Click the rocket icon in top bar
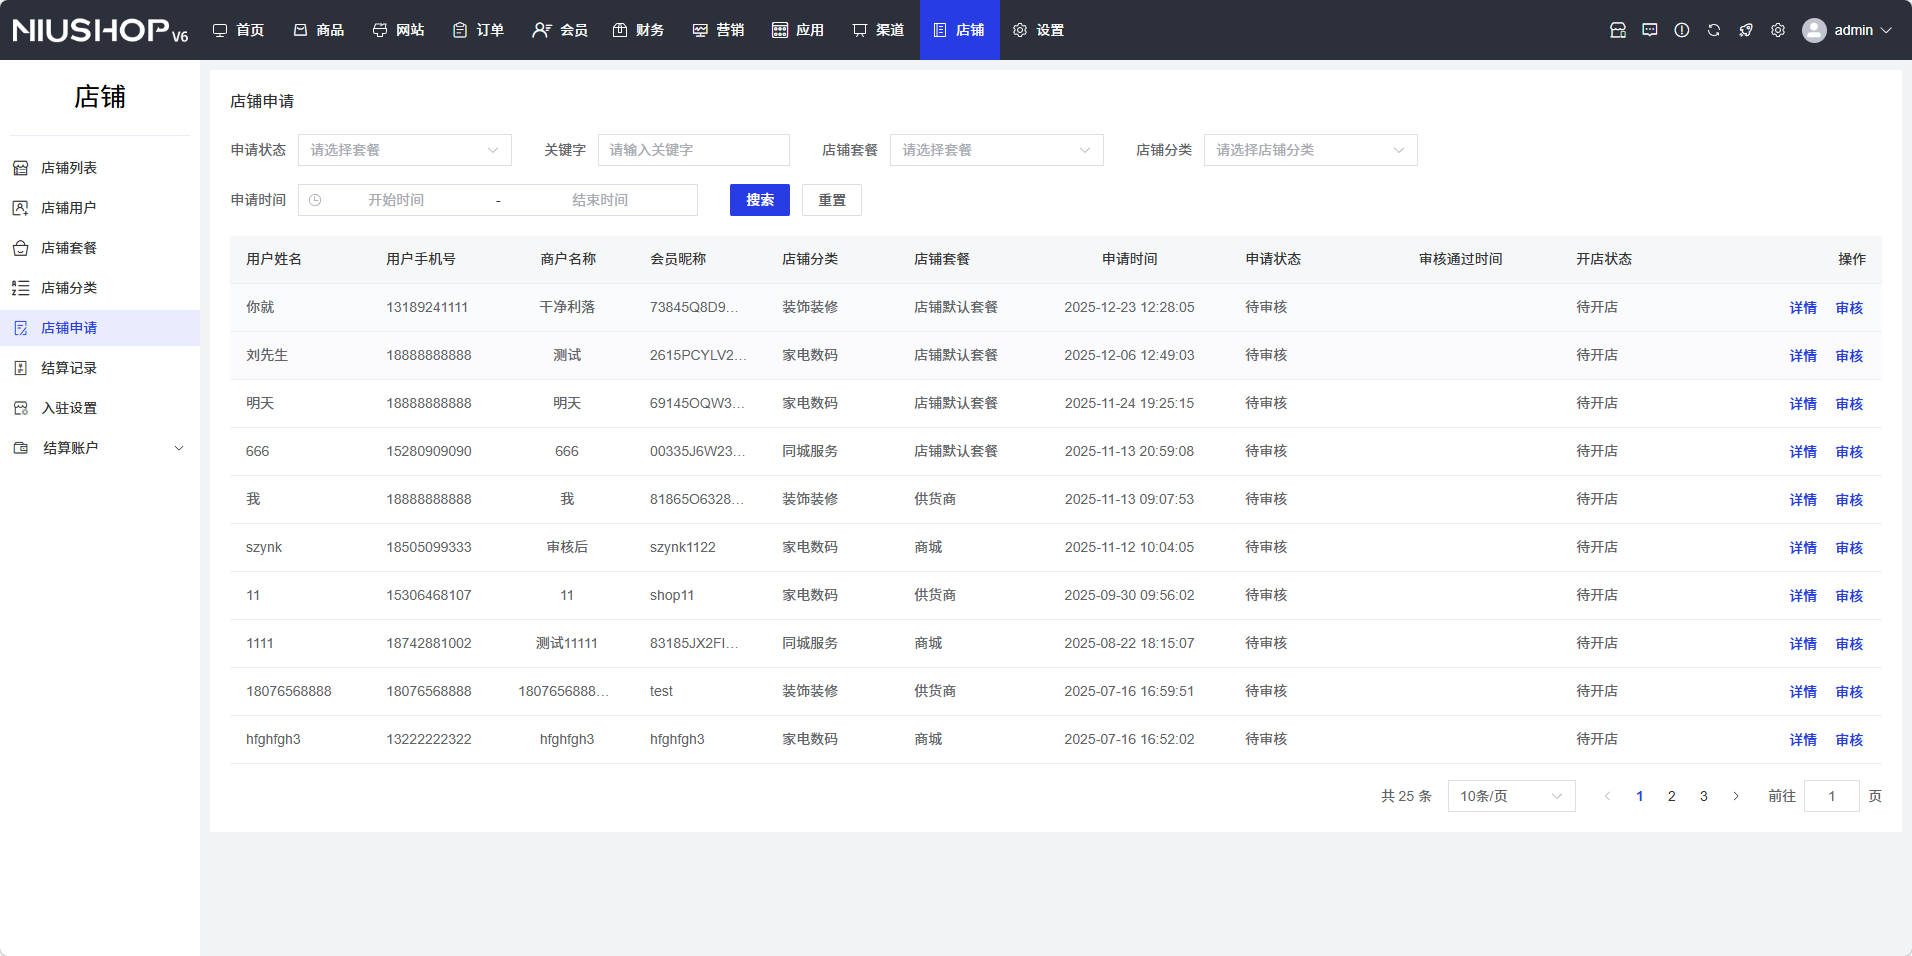 [1746, 30]
